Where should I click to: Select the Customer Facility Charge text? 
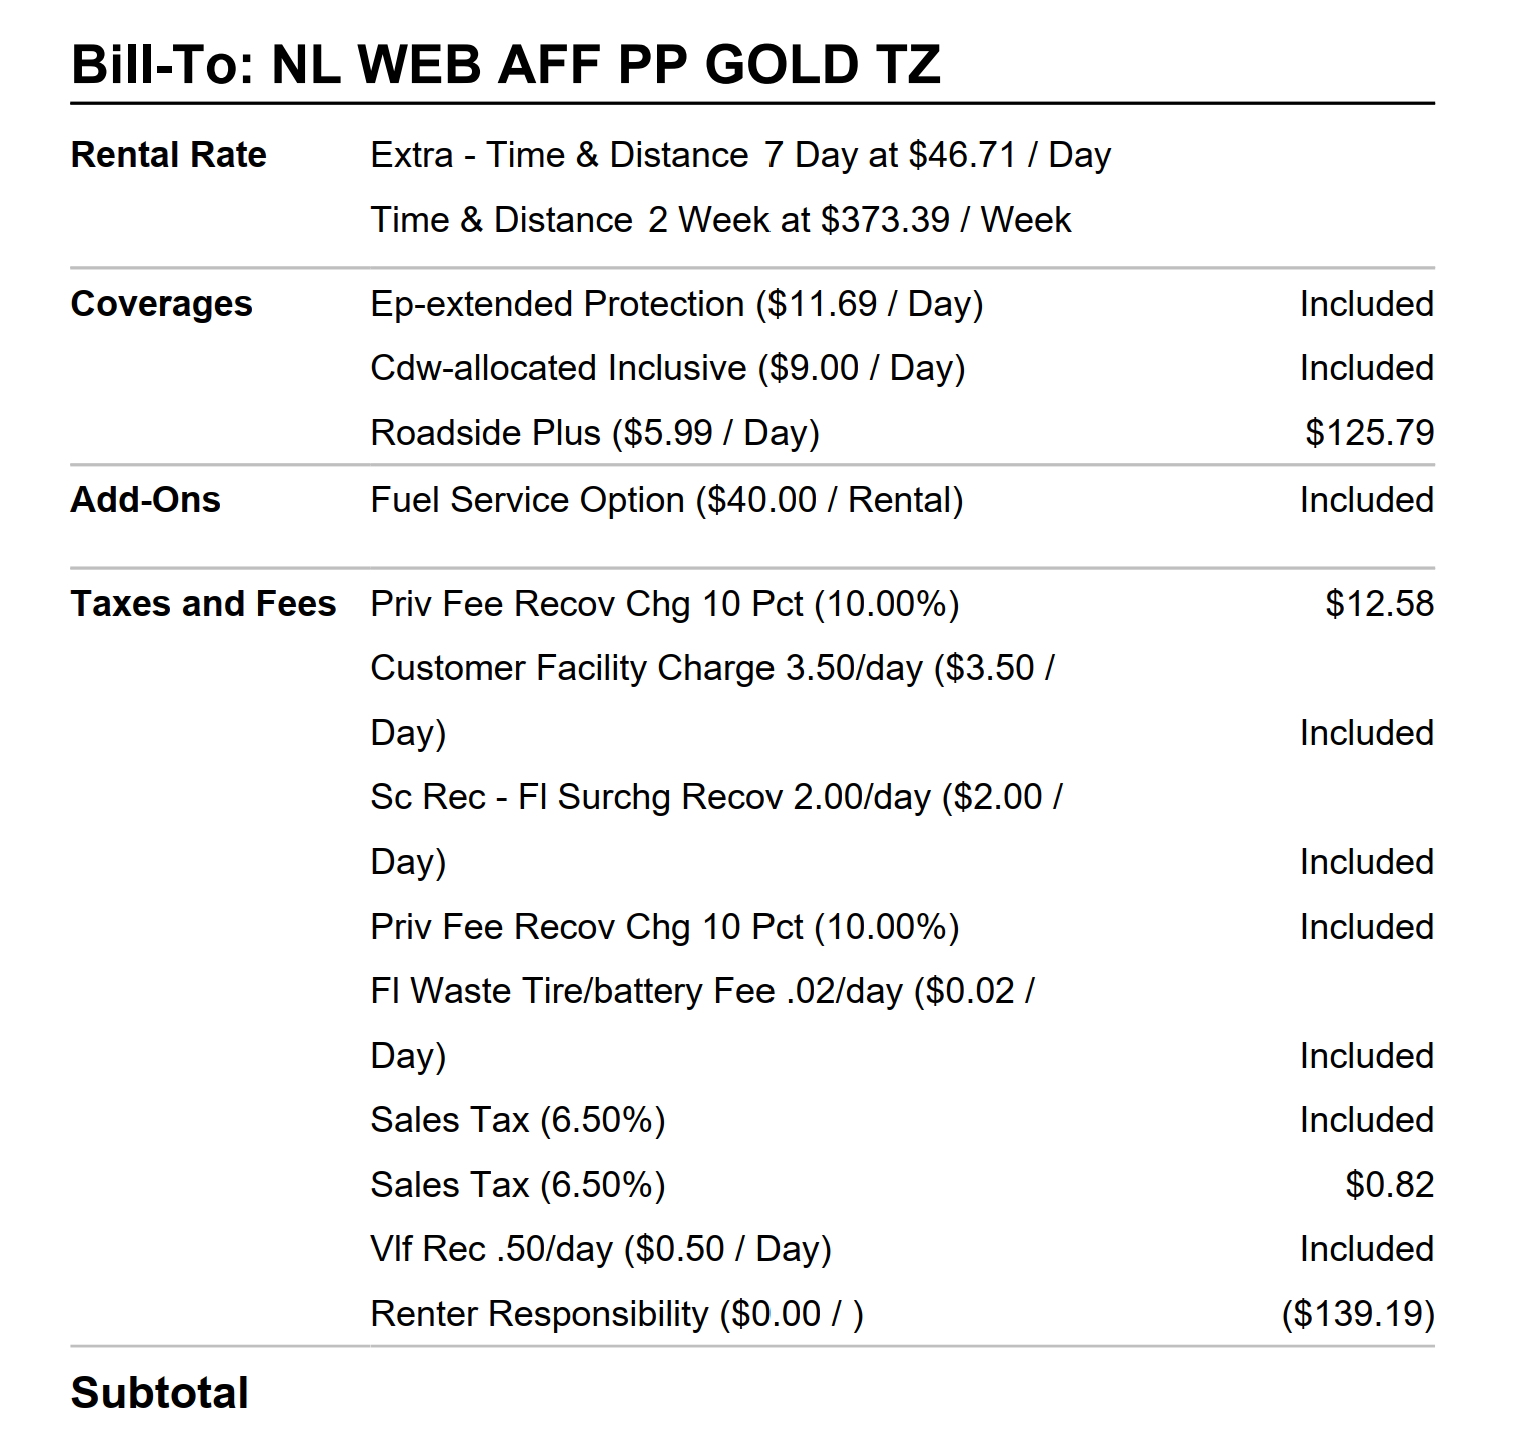pyautogui.click(x=711, y=668)
